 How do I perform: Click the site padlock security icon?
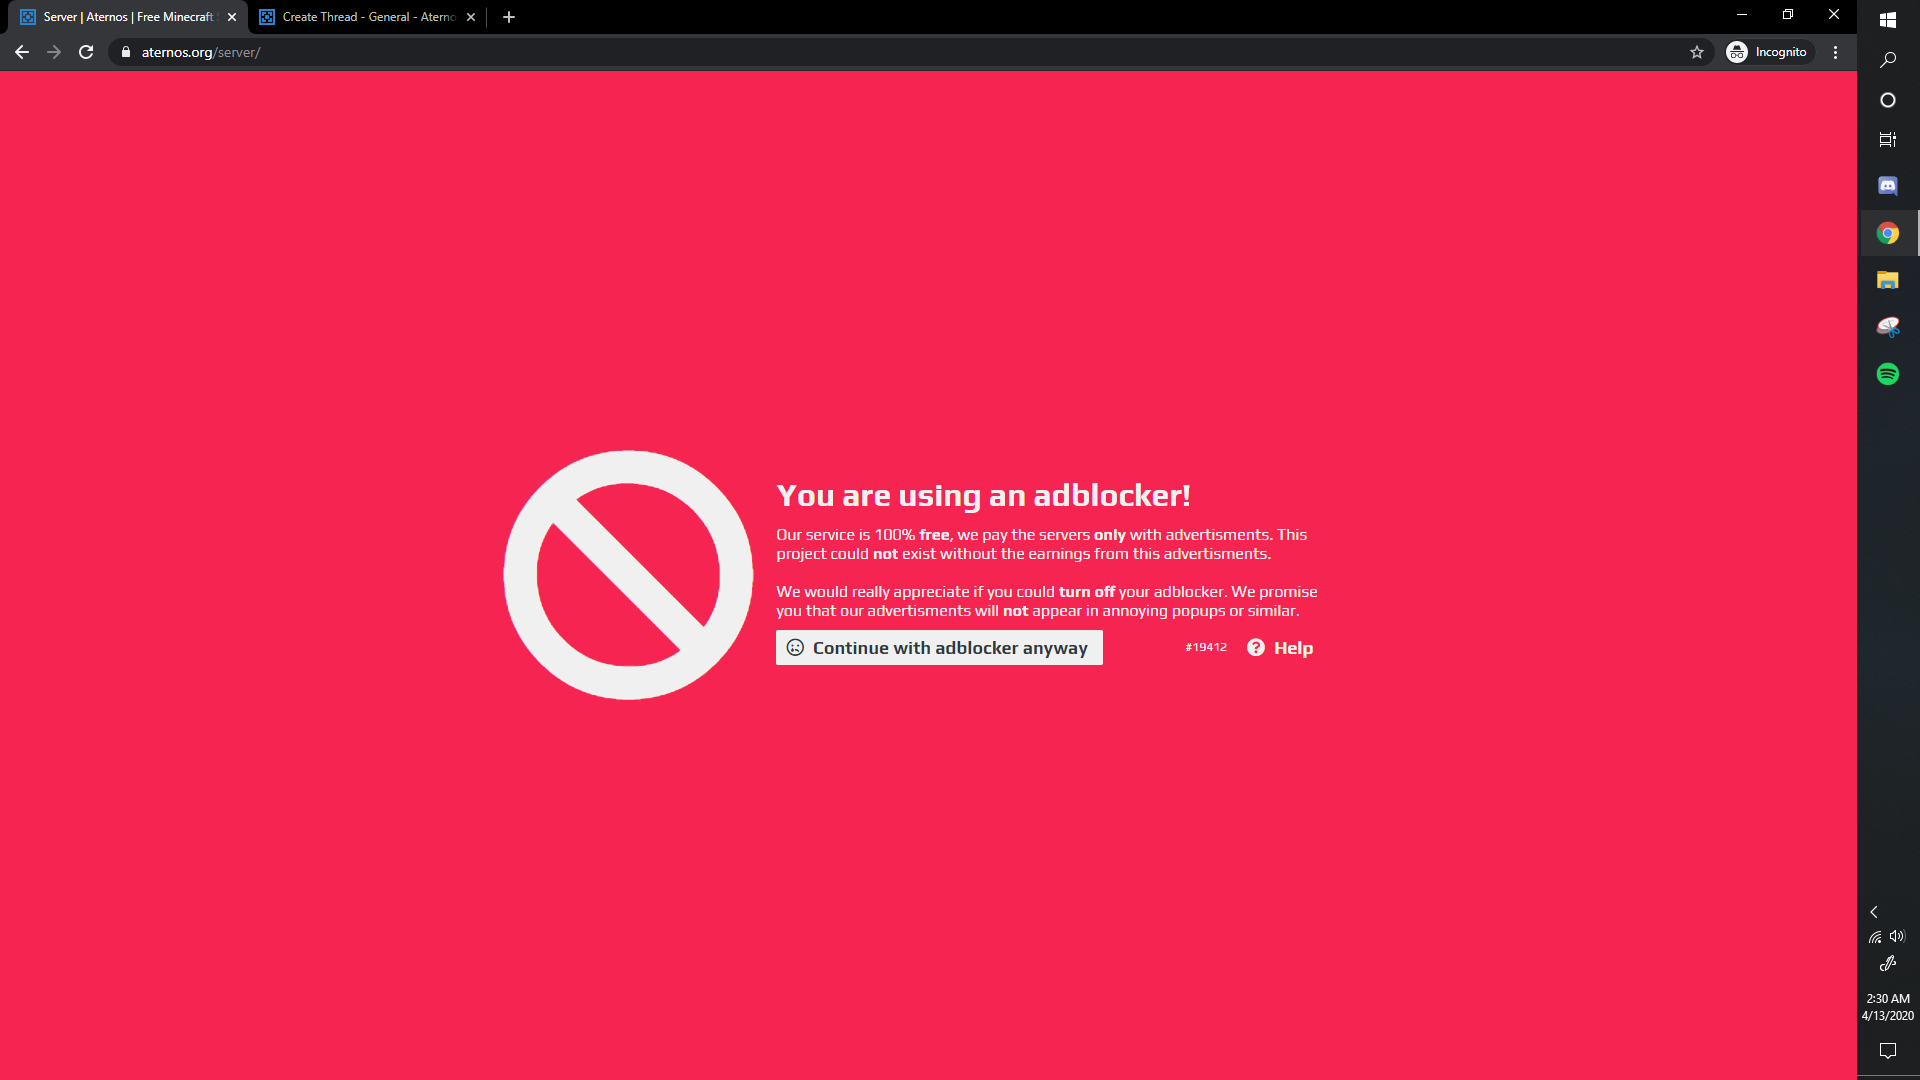(x=126, y=52)
